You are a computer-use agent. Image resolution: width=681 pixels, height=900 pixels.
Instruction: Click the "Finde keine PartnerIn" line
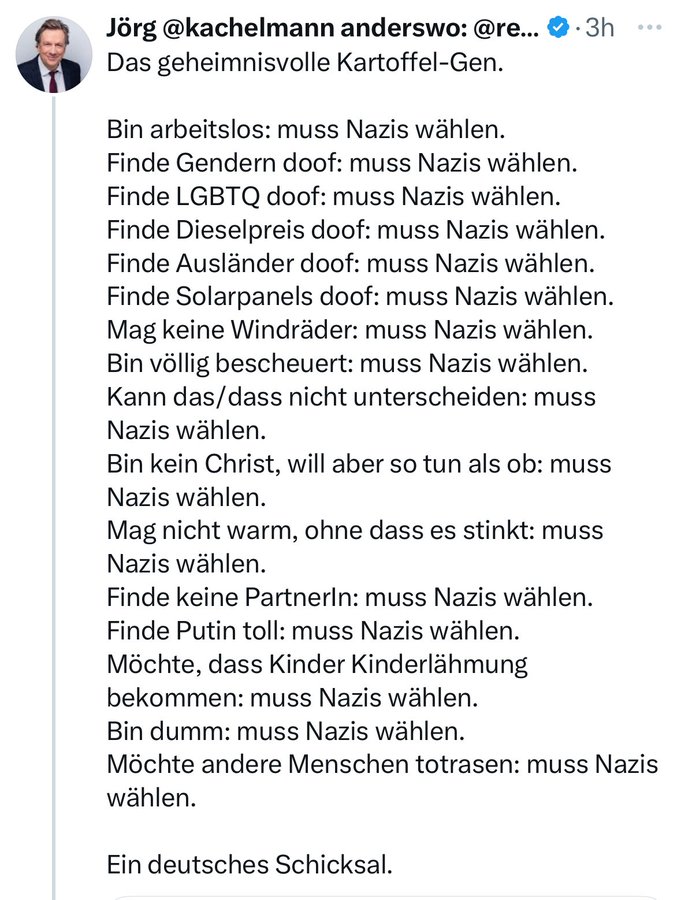[350, 598]
